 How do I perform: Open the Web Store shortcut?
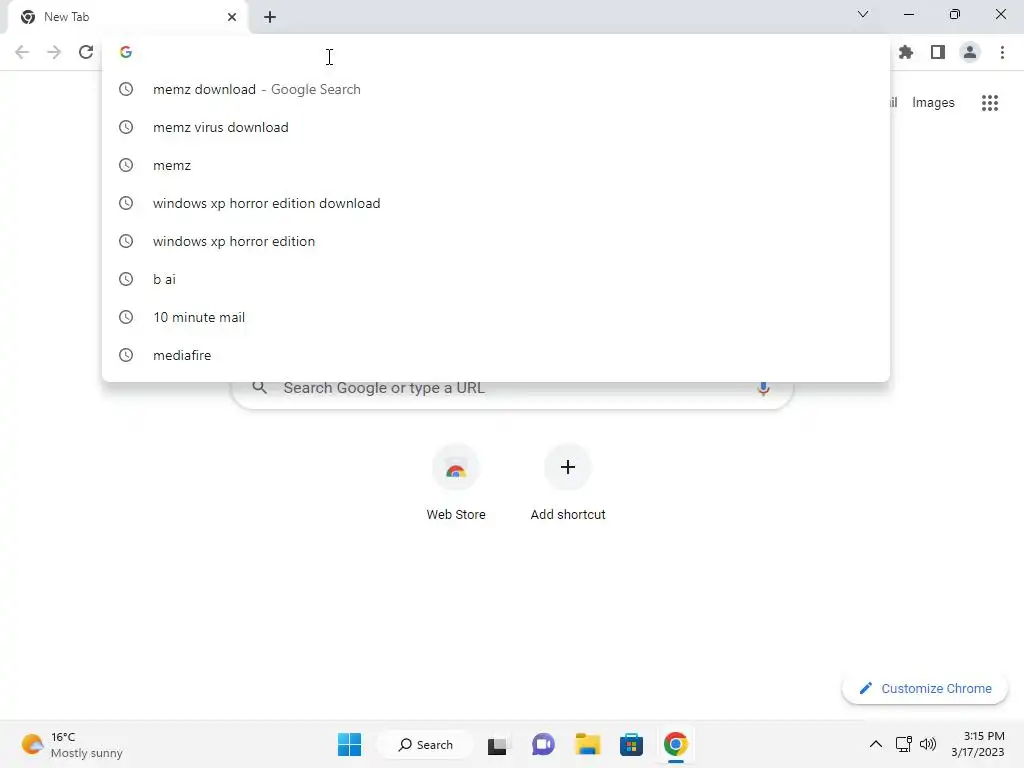[x=456, y=482]
